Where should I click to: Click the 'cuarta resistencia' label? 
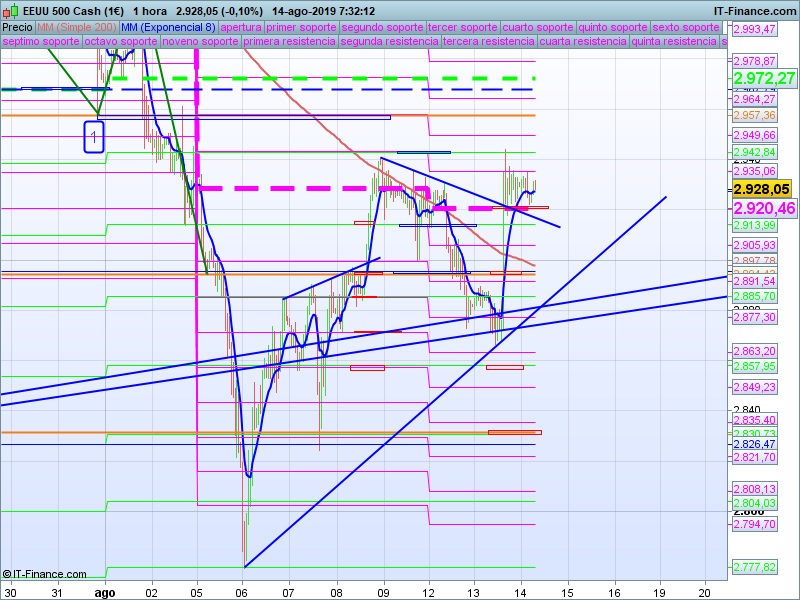[x=582, y=42]
